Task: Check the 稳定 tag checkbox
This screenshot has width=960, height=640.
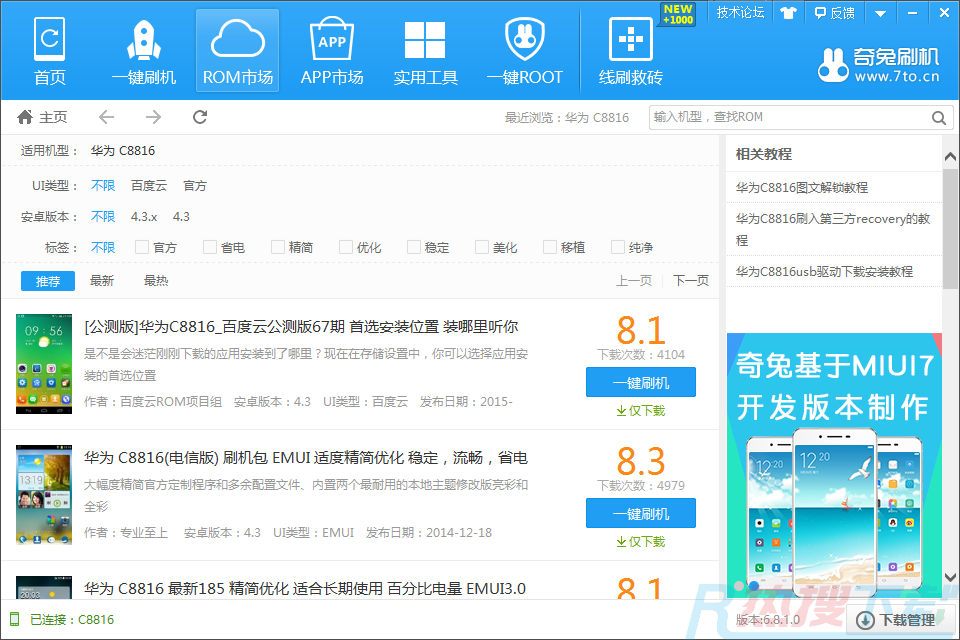Action: tap(414, 247)
